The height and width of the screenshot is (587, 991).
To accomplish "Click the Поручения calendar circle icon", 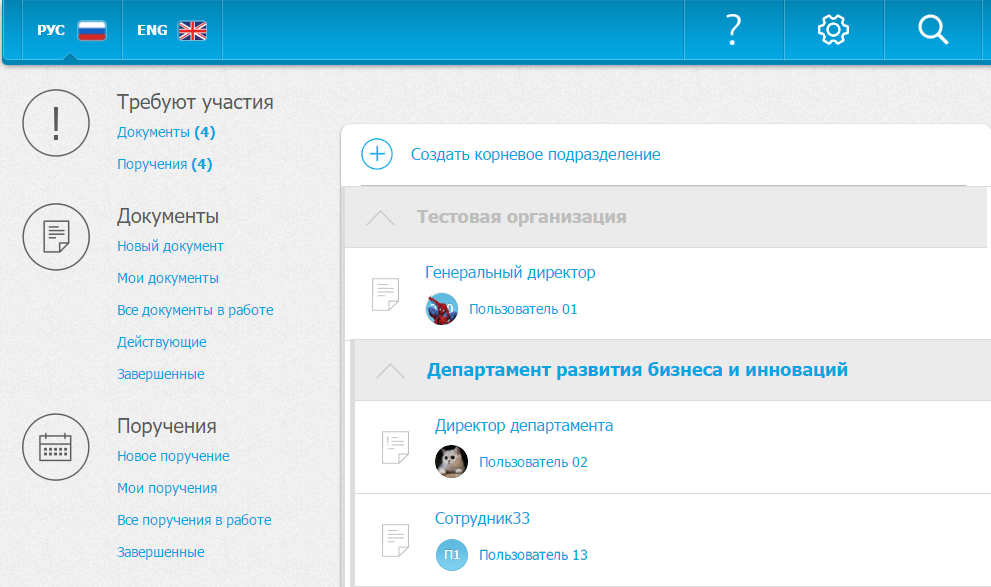I will (56, 447).
